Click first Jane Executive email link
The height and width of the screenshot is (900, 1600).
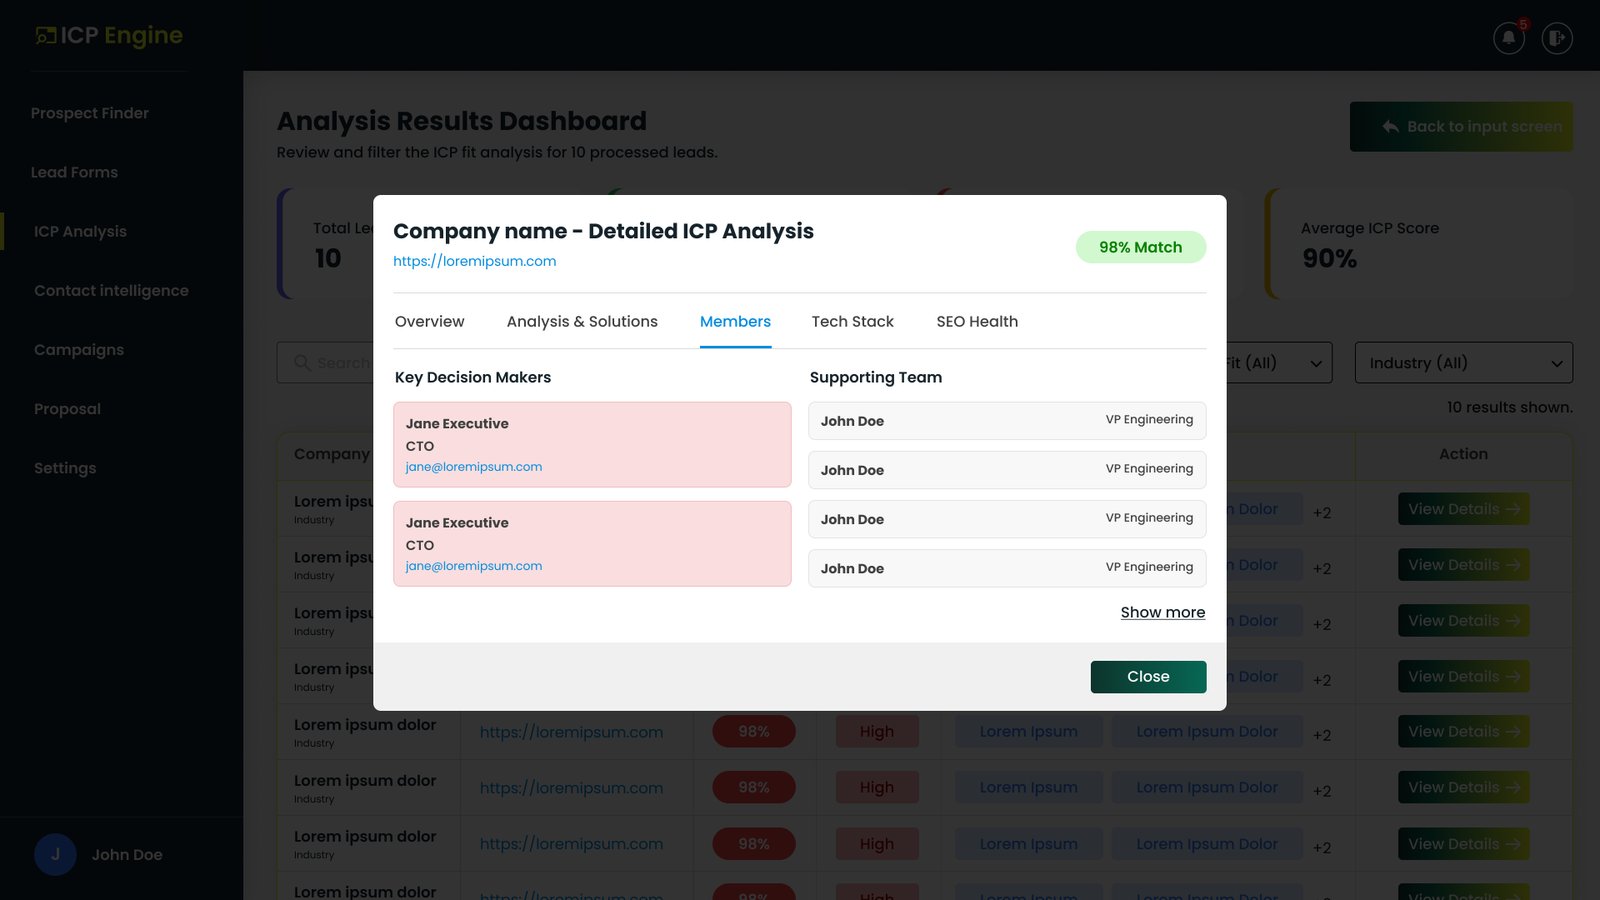tap(474, 467)
